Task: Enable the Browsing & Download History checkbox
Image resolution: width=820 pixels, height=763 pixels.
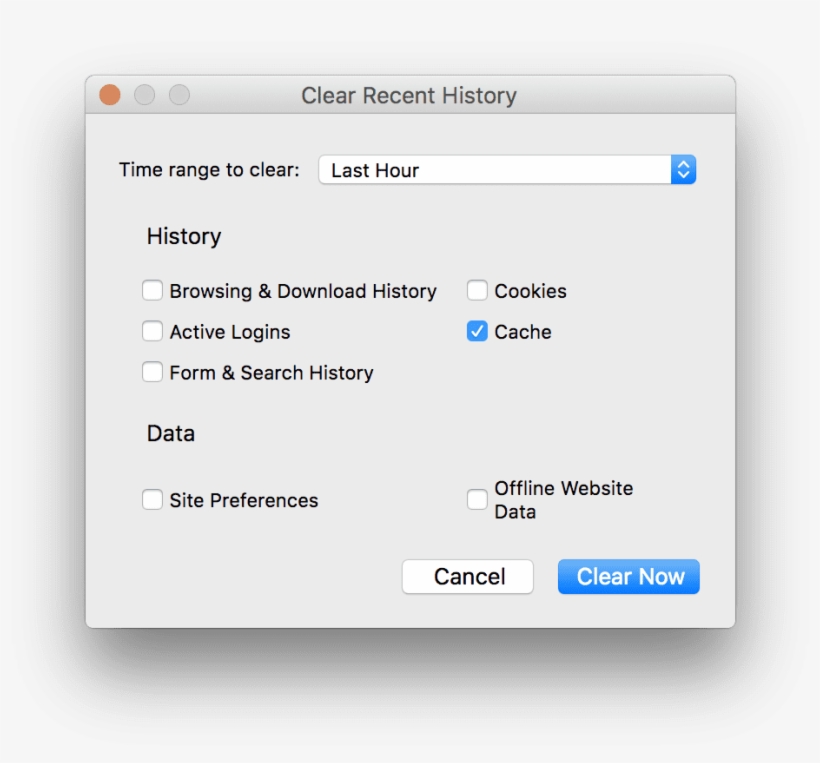Action: click(x=152, y=291)
